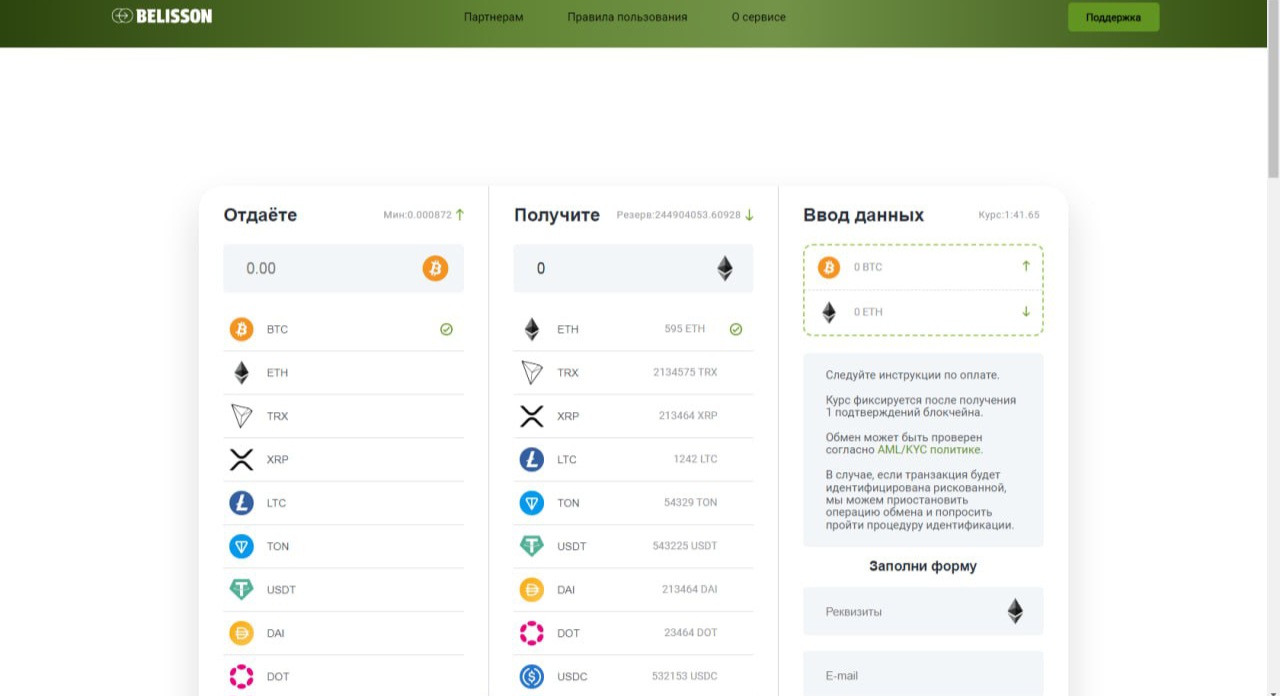Click the TRX coin icon in Отдаёте list

point(241,416)
